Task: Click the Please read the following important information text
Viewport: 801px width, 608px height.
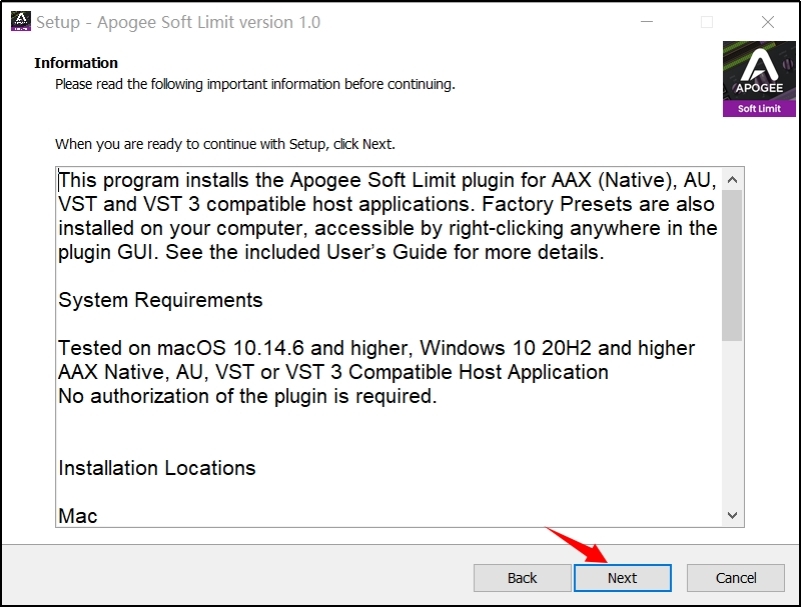Action: click(x=255, y=84)
